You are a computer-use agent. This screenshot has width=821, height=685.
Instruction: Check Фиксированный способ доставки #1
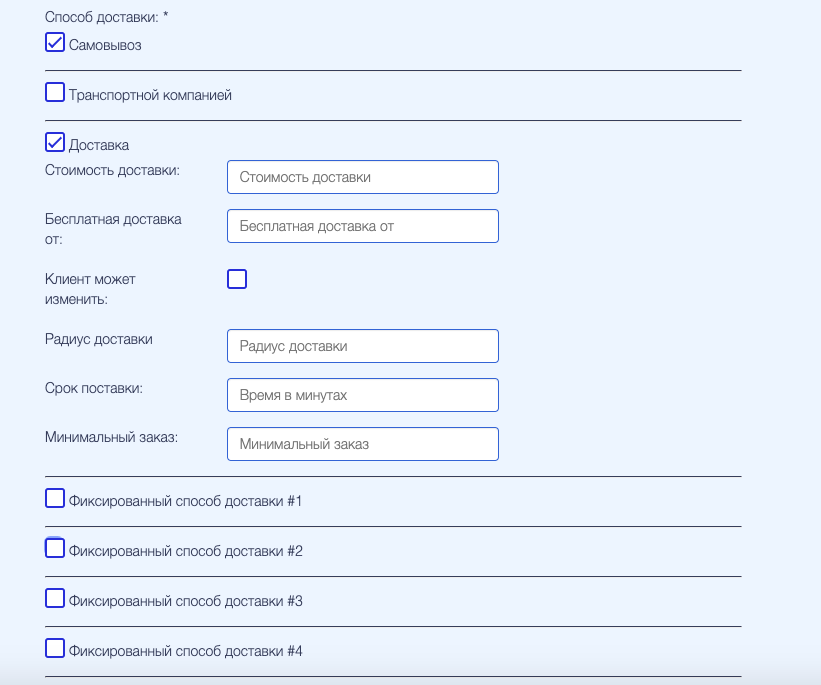(55, 499)
